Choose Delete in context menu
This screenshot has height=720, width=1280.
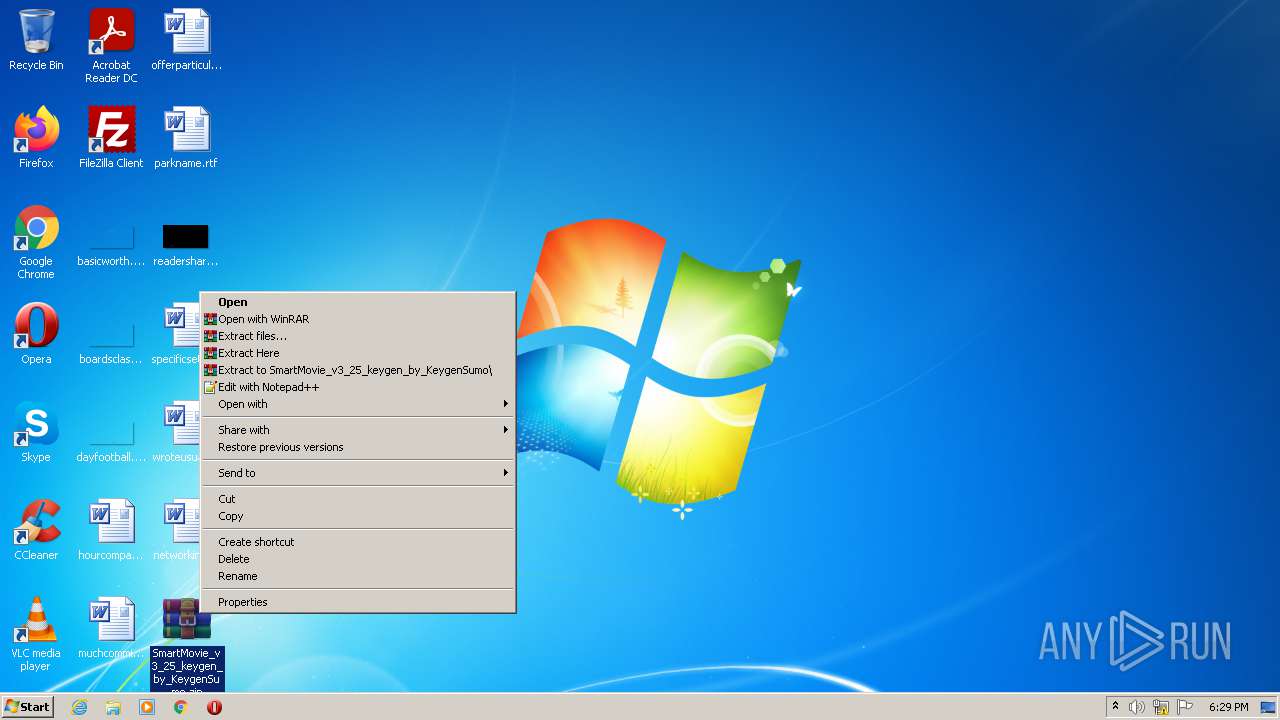click(358, 559)
